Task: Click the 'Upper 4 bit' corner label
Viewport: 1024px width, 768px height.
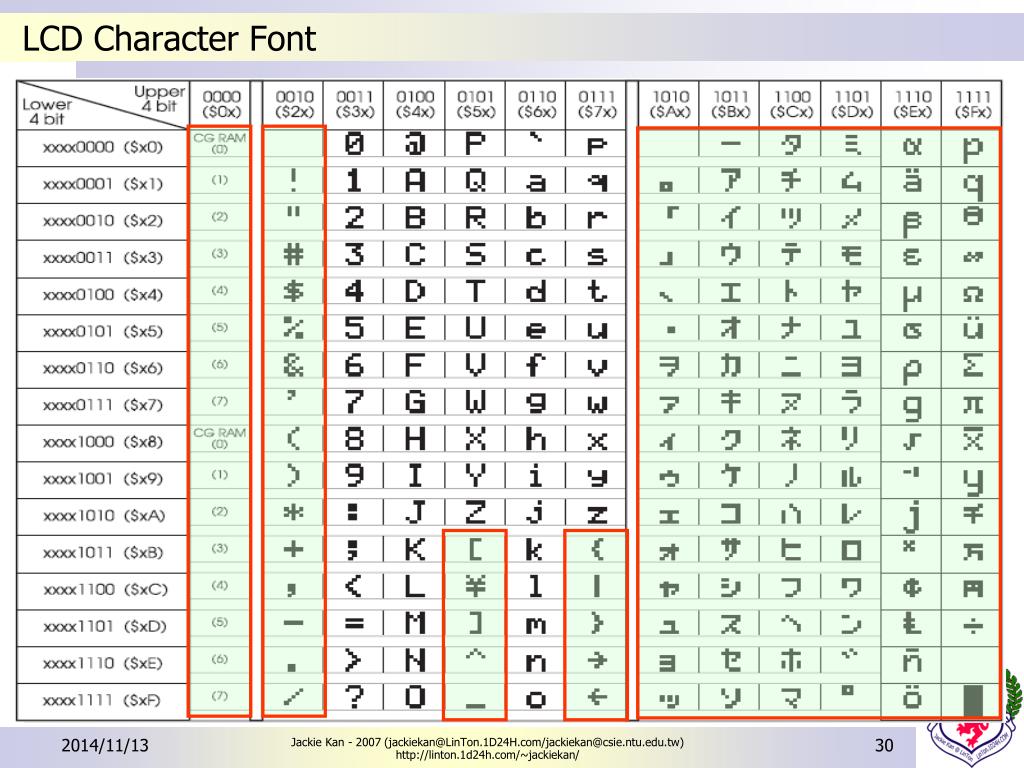Action: tap(160, 98)
